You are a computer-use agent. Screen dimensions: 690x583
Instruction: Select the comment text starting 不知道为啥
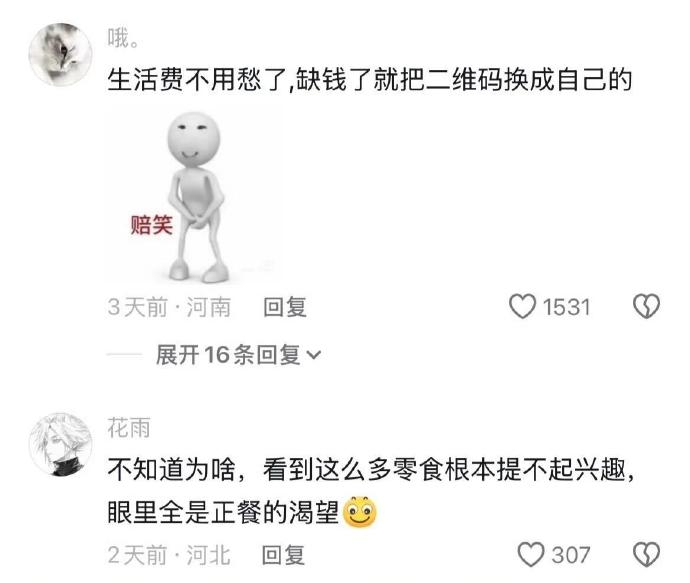pyautogui.click(x=371, y=491)
